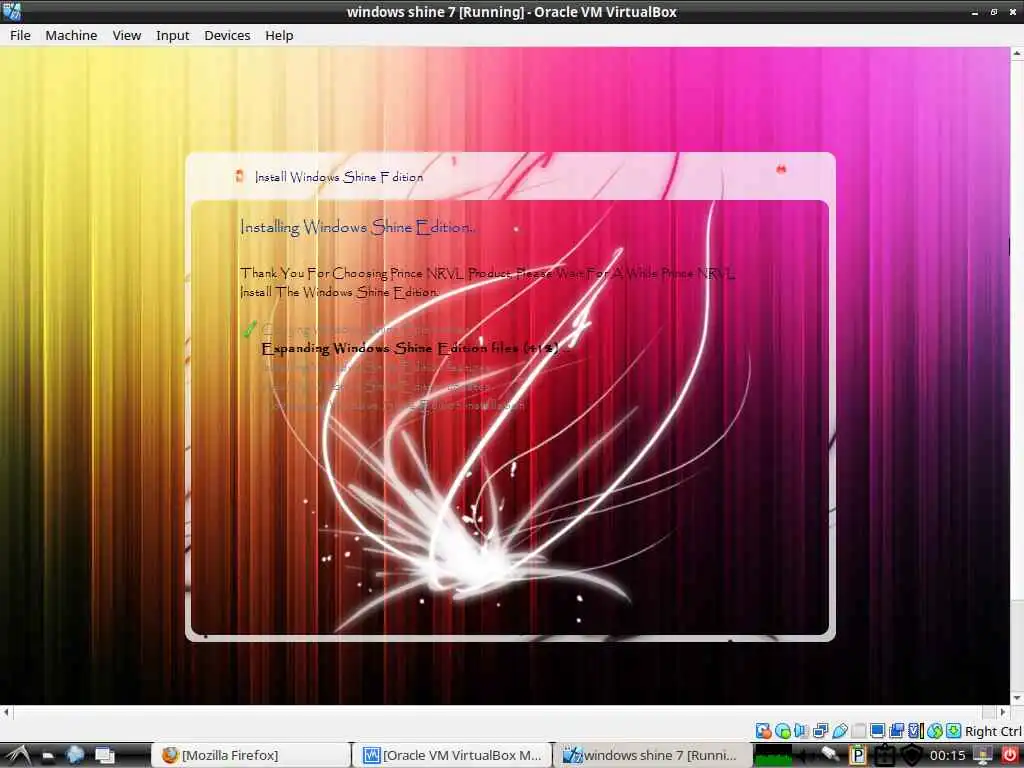The height and width of the screenshot is (768, 1024).
Task: Click the VirtualBox window title bar icon
Action: click(x=12, y=11)
